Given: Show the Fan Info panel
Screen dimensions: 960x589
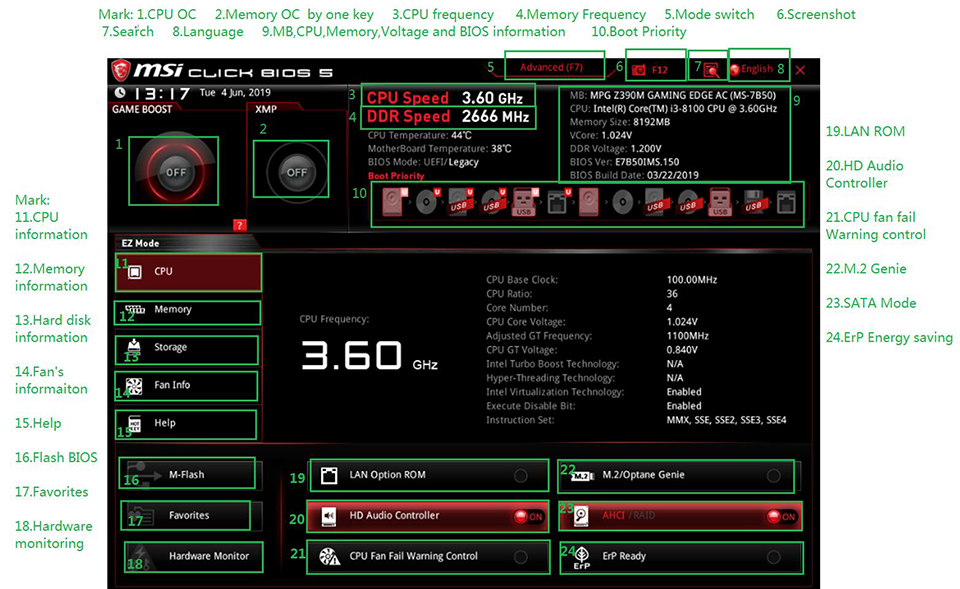Looking at the screenshot, I should point(189,385).
